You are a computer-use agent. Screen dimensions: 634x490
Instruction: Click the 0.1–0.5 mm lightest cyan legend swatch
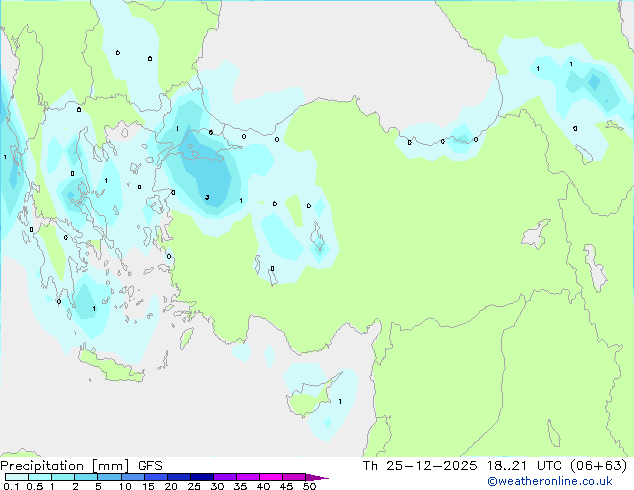pos(17,477)
